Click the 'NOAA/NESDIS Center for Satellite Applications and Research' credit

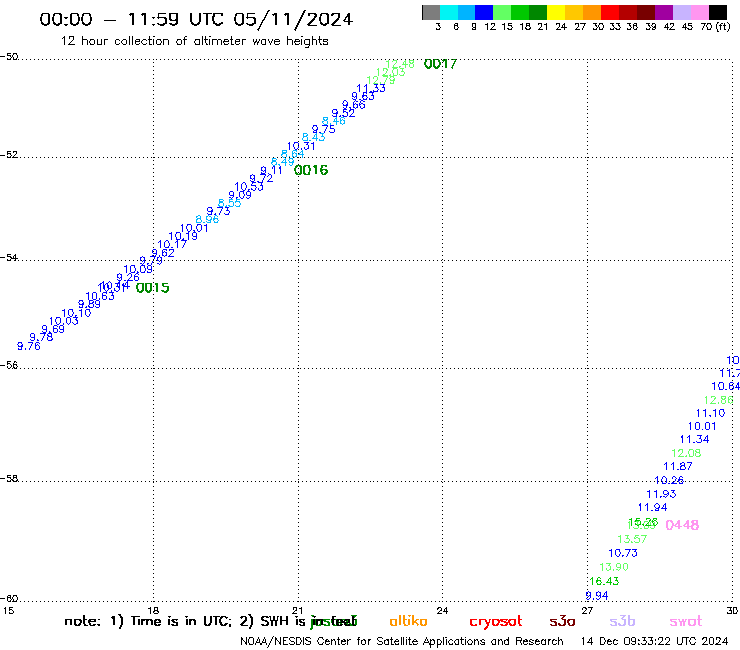click(x=402, y=642)
